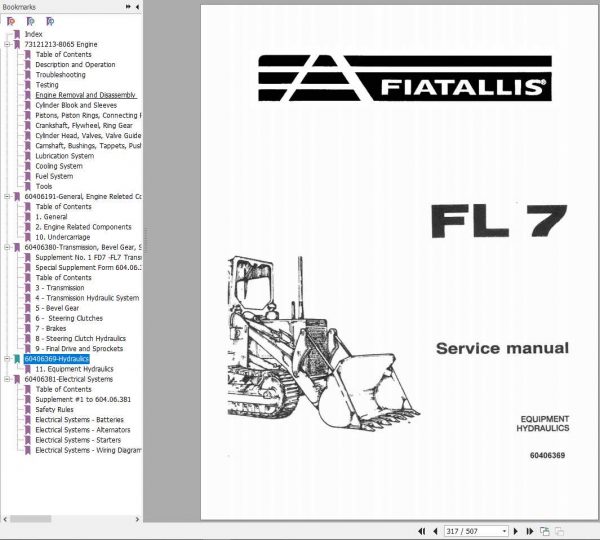600x540 pixels.
Task: Click the bookmarks horizontal scrollbar thumb
Action: point(31,519)
